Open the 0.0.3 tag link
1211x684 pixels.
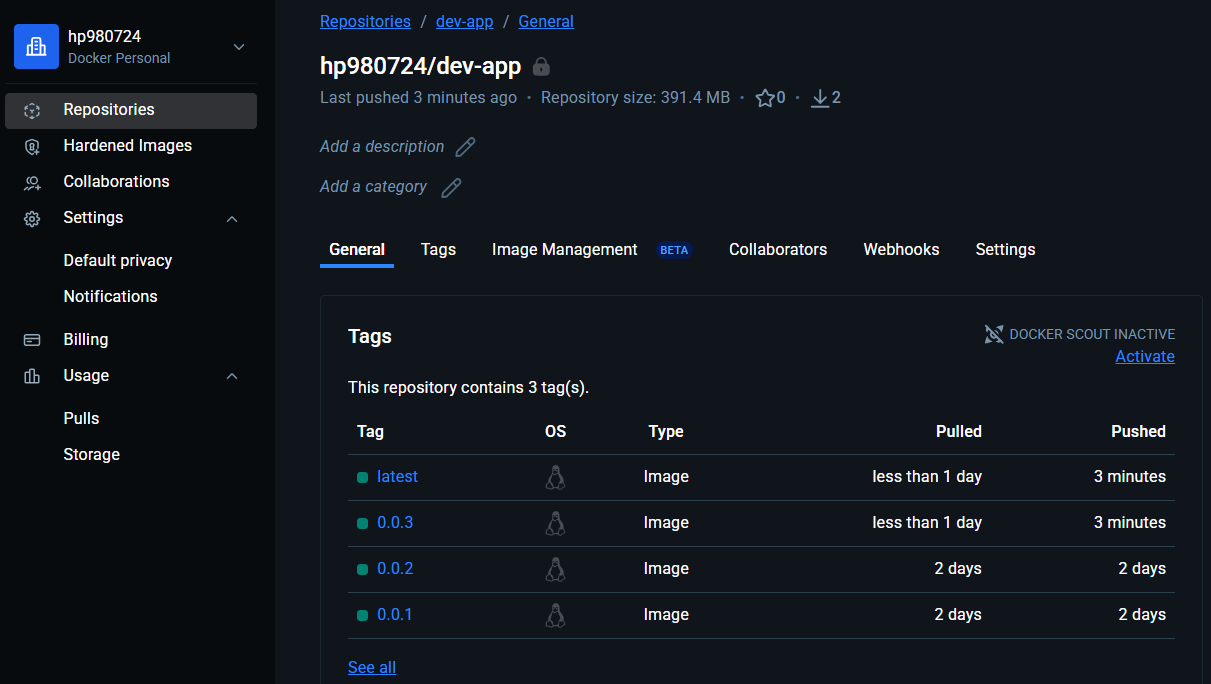tap(395, 523)
